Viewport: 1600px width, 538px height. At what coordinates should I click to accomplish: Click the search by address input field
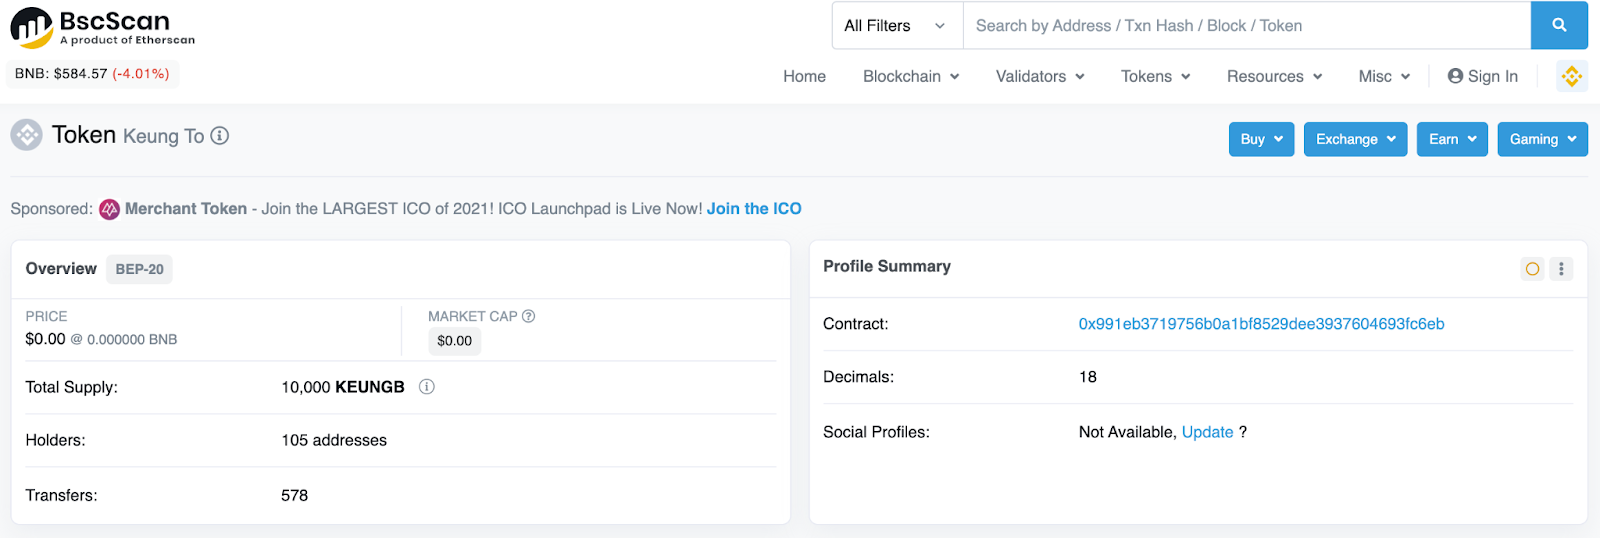pos(1247,25)
